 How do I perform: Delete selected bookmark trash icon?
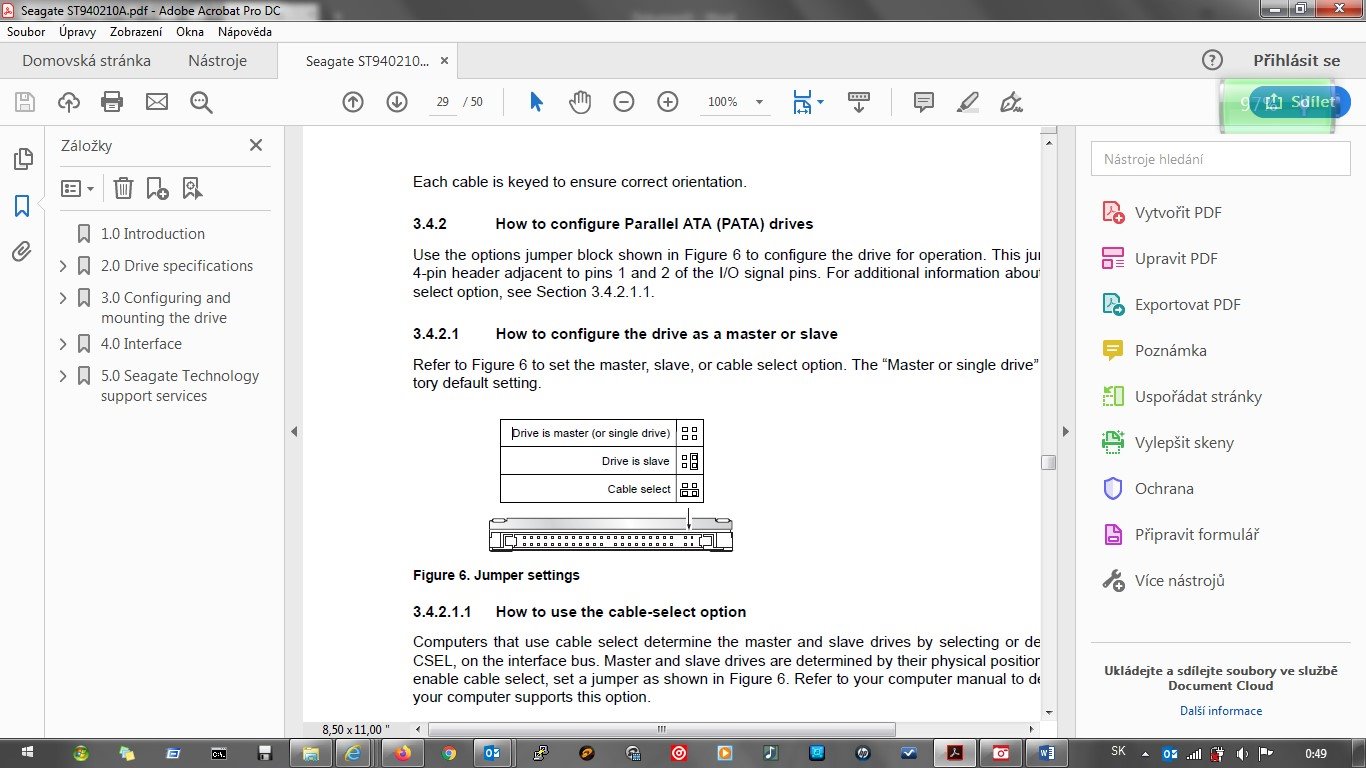click(x=123, y=188)
